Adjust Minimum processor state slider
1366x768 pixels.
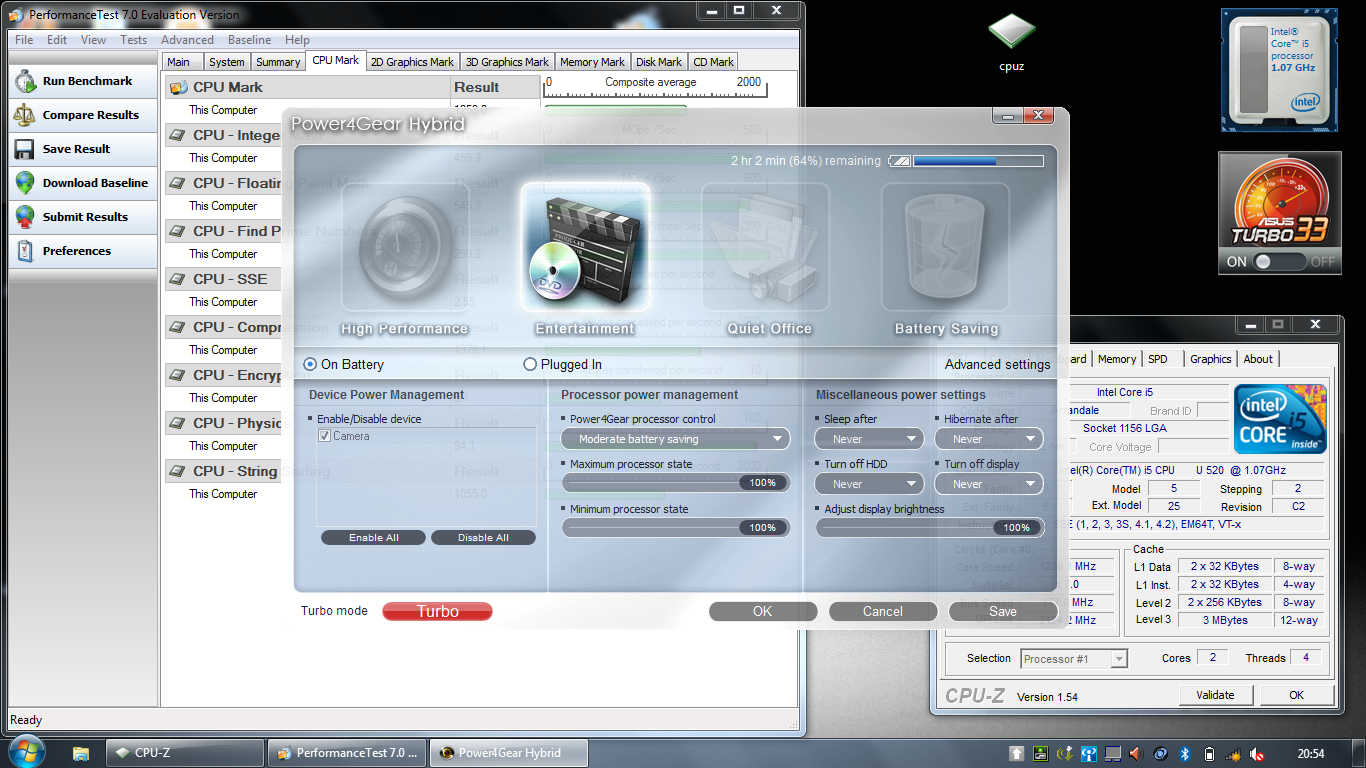point(676,527)
